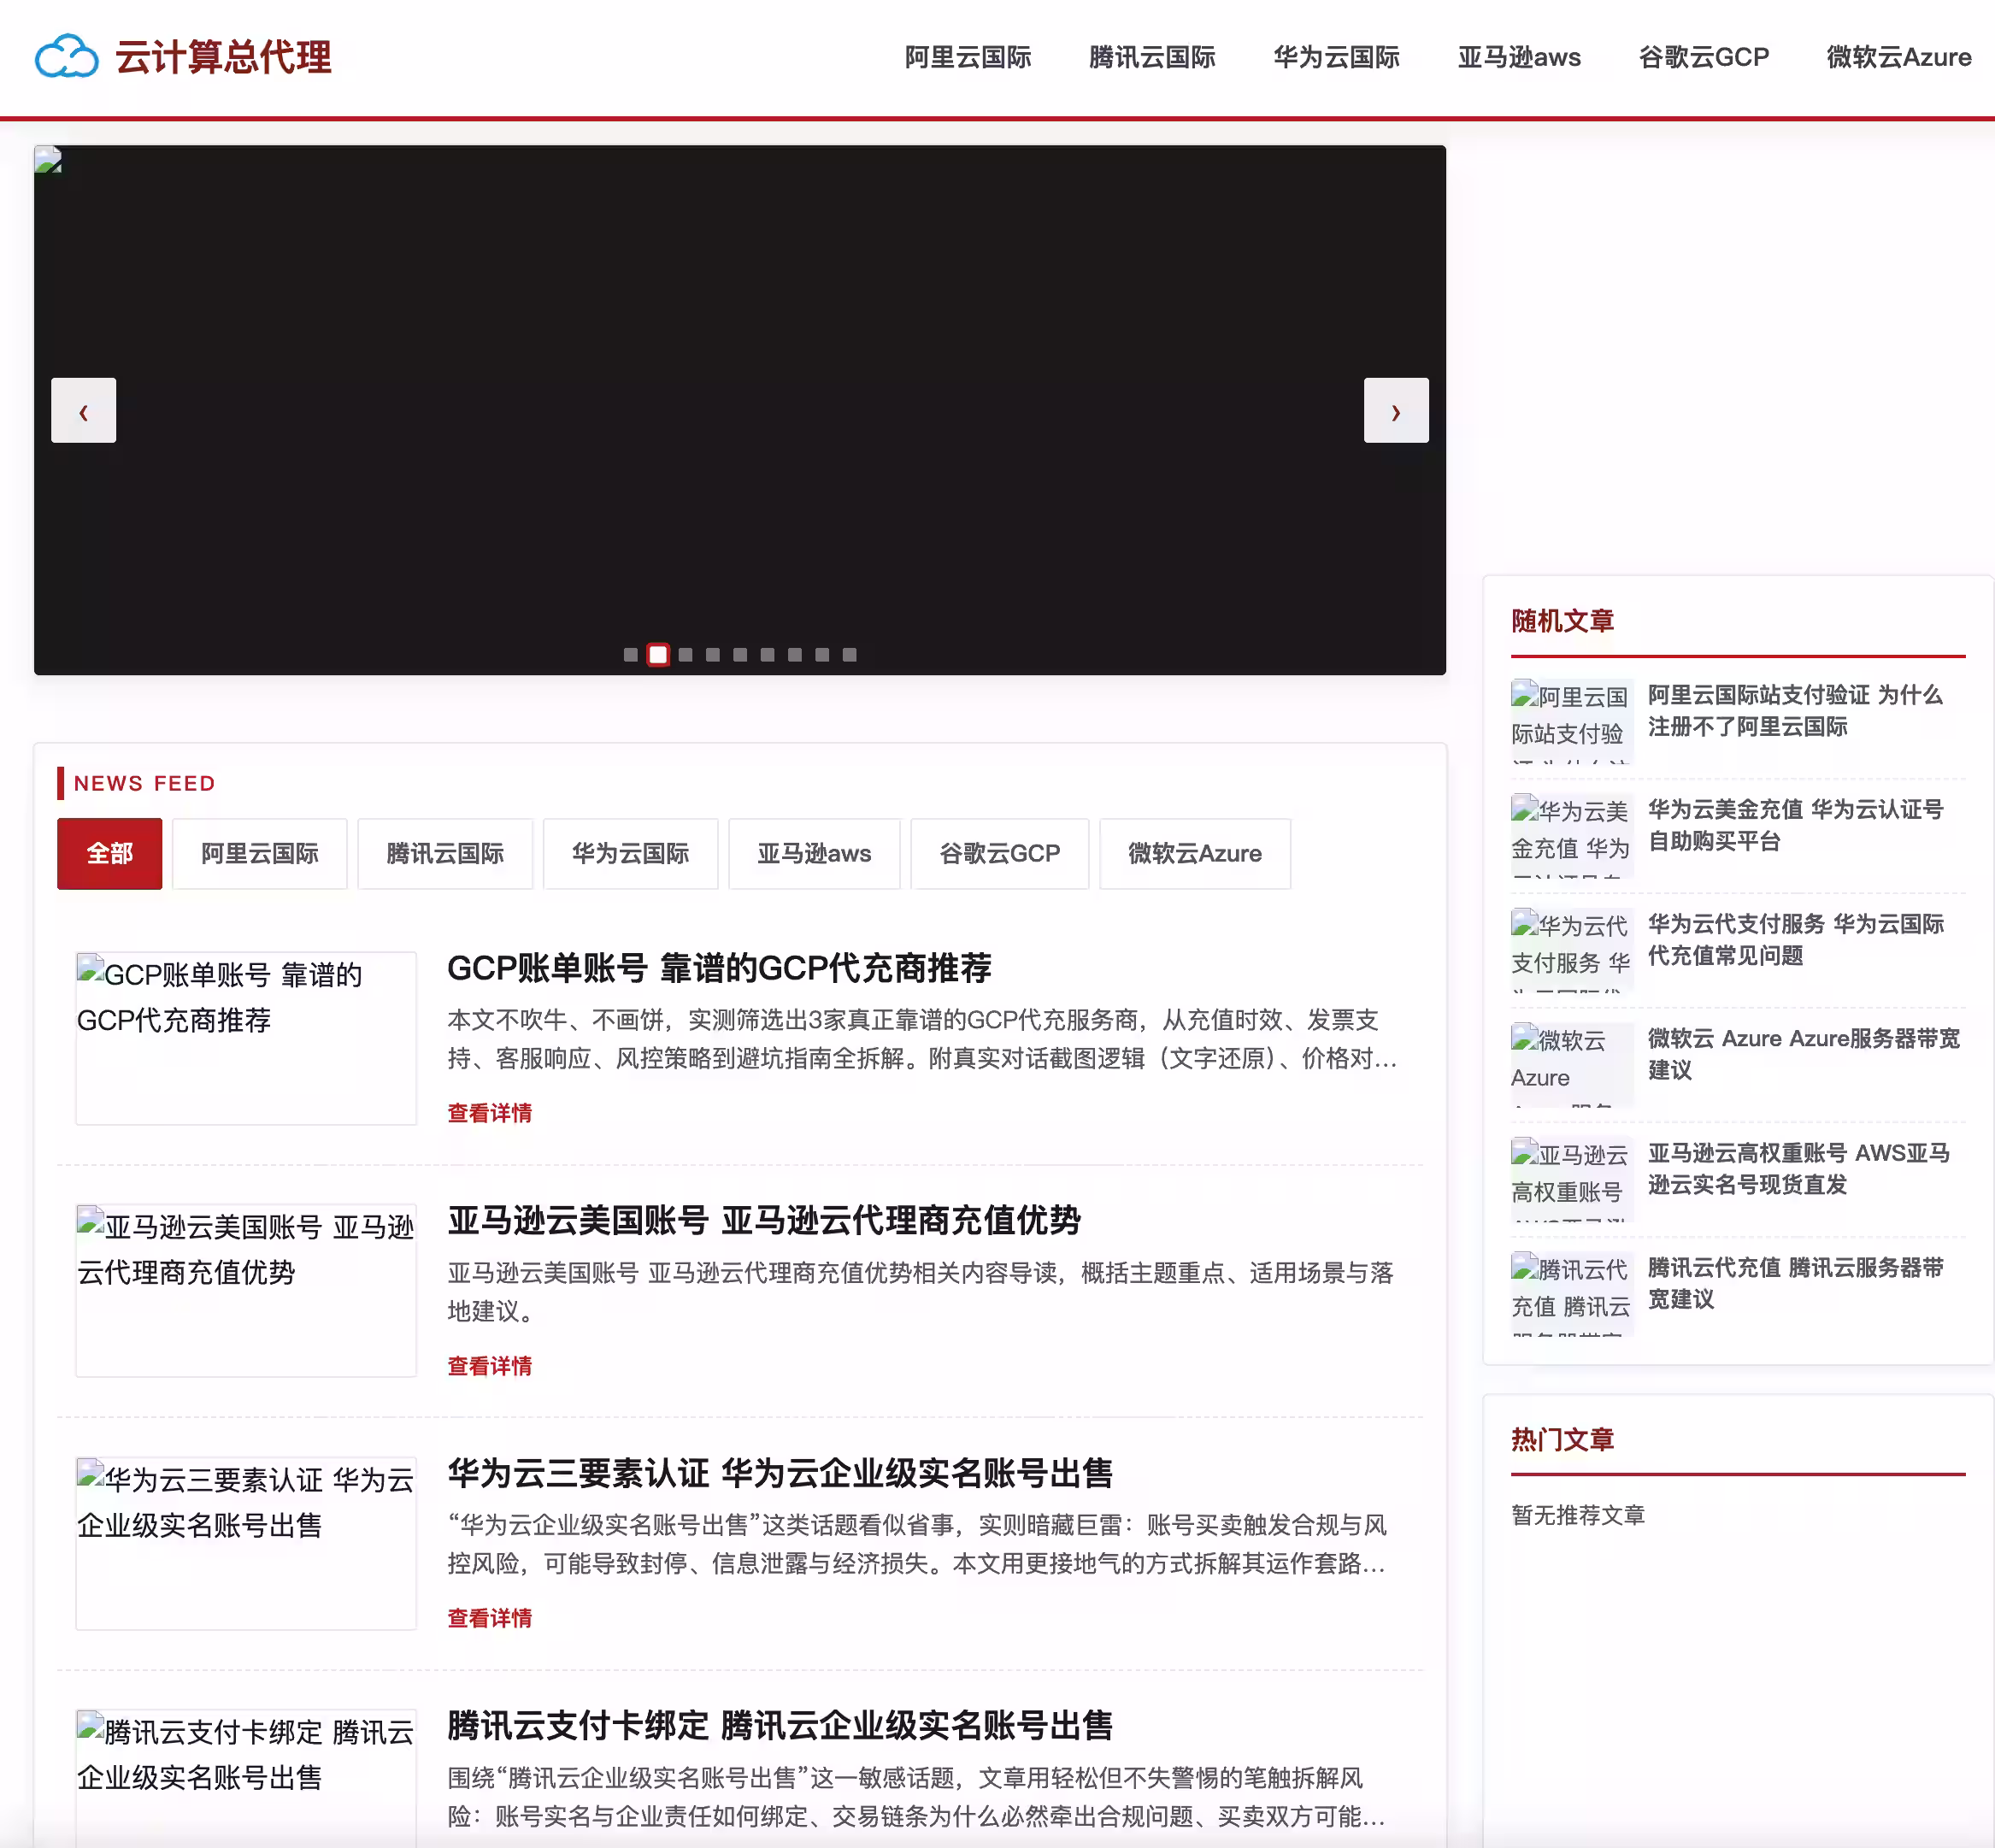Click thumbnail of GCP账单账号 article
Image resolution: width=1995 pixels, height=1848 pixels.
click(246, 1038)
